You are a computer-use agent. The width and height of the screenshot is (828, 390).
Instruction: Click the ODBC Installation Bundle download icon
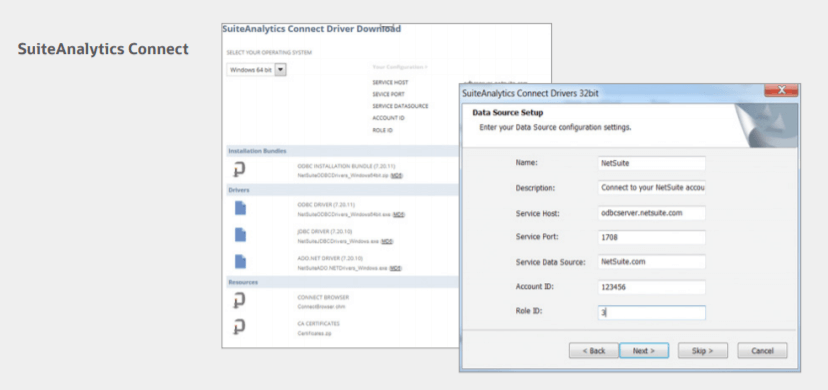coord(239,170)
